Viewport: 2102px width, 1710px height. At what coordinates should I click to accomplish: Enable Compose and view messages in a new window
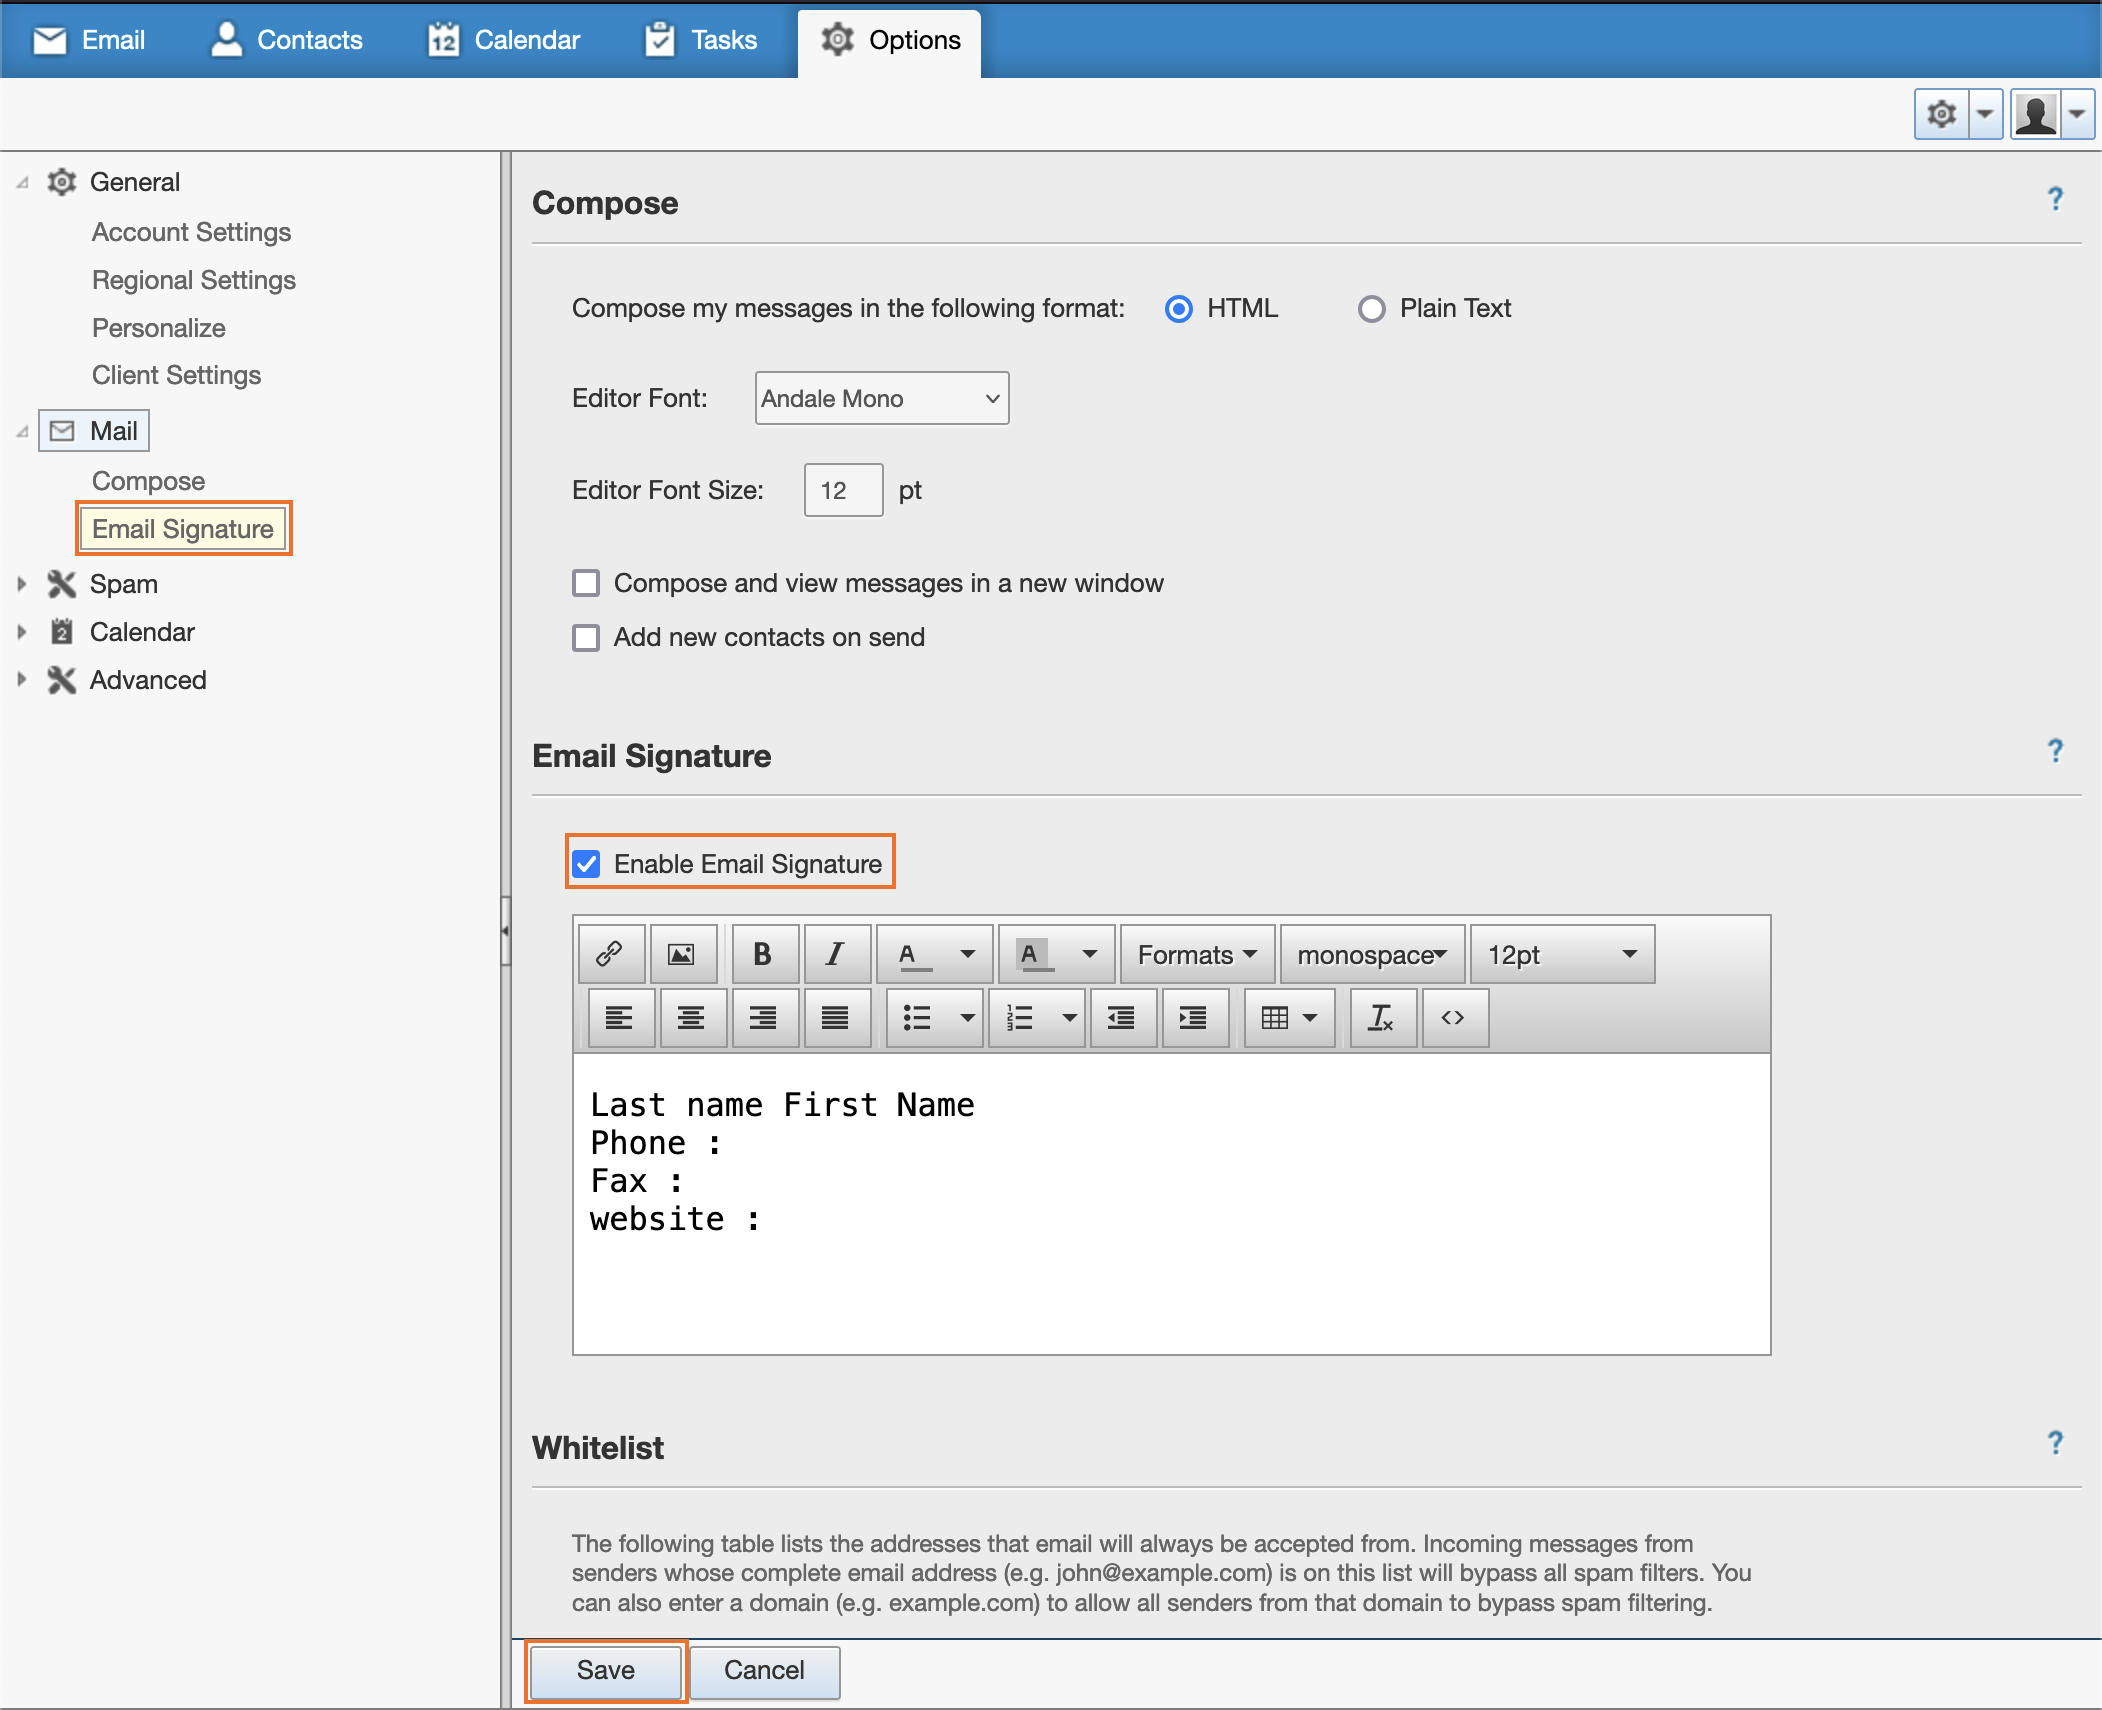click(586, 583)
